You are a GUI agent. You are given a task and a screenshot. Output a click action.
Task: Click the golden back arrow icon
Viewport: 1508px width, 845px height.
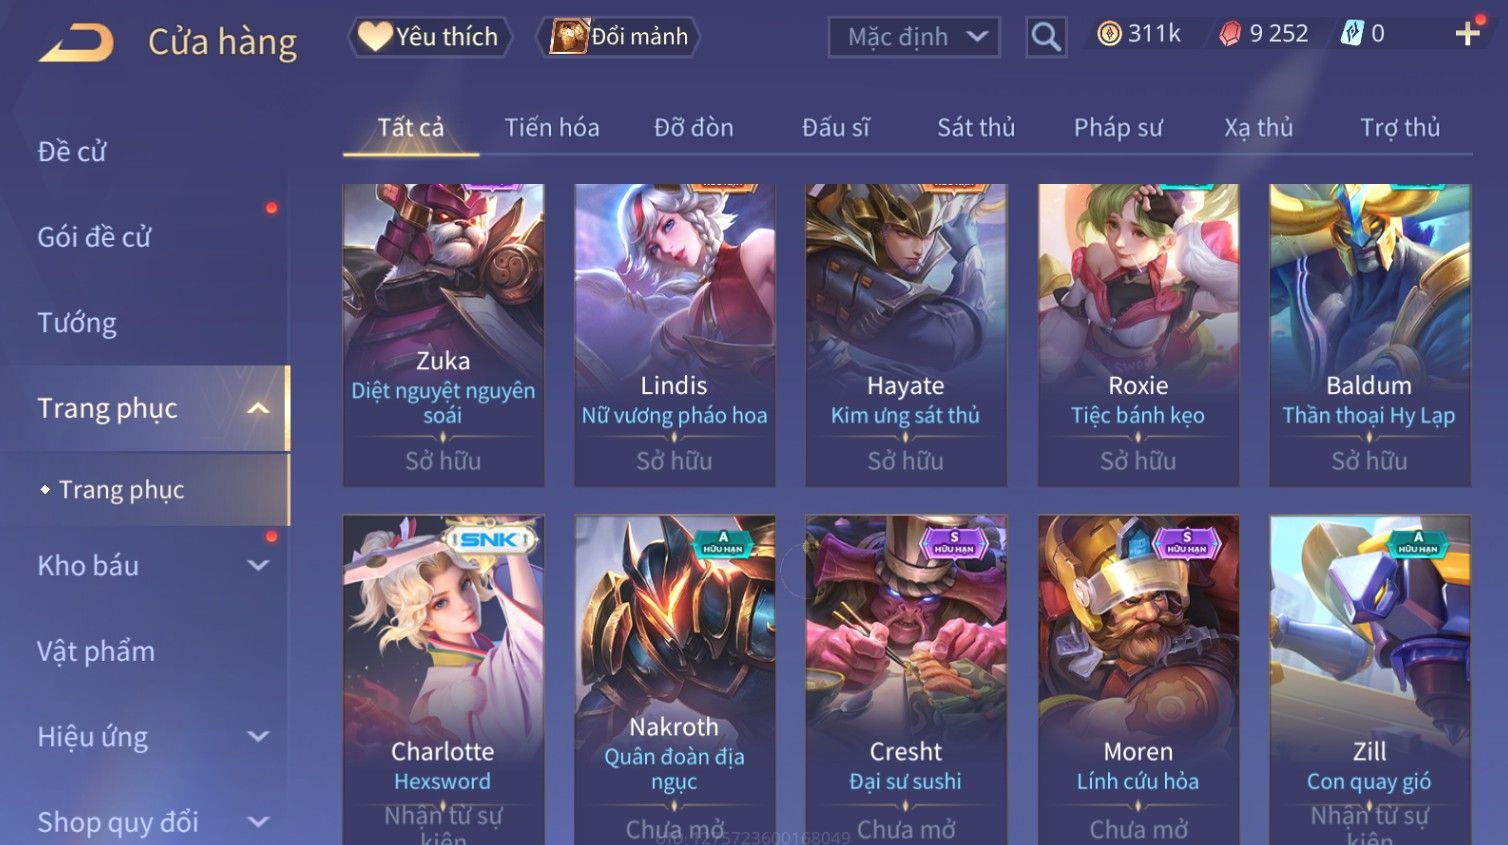click(x=77, y=43)
